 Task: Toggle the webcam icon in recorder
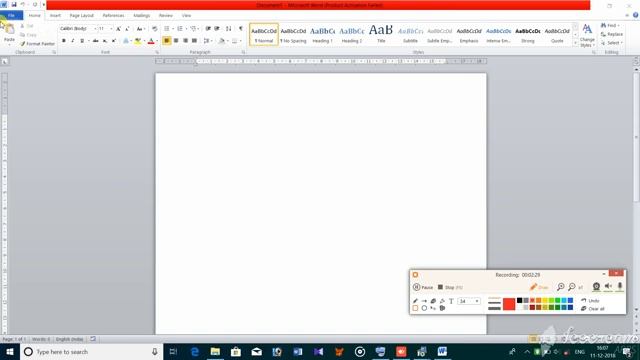click(x=596, y=287)
